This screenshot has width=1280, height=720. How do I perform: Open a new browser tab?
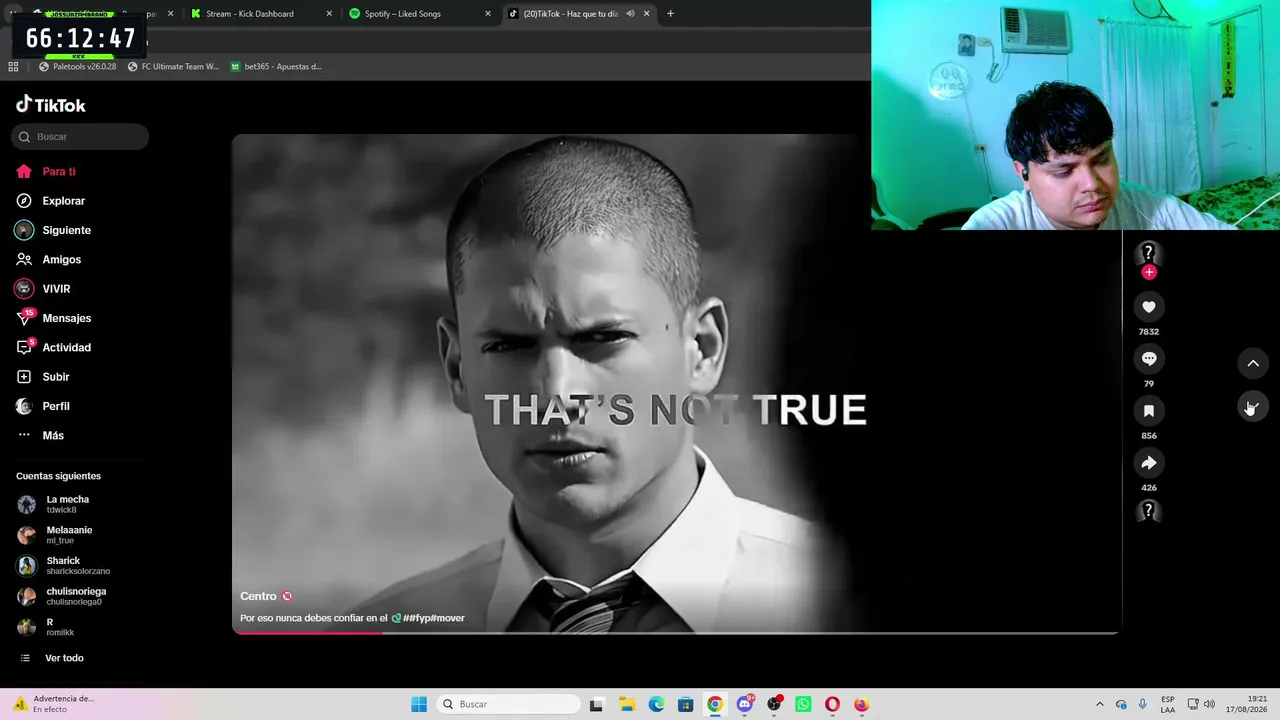[670, 14]
